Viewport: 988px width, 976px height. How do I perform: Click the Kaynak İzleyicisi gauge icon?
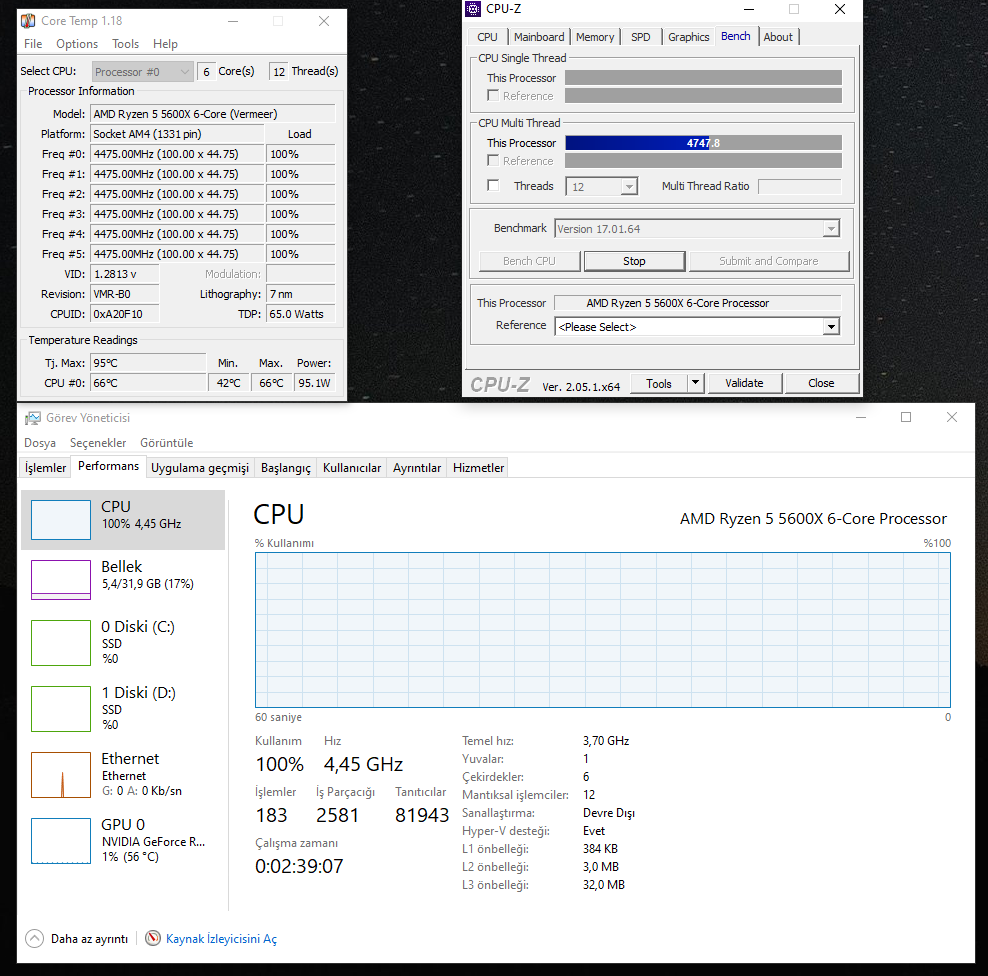point(152,938)
